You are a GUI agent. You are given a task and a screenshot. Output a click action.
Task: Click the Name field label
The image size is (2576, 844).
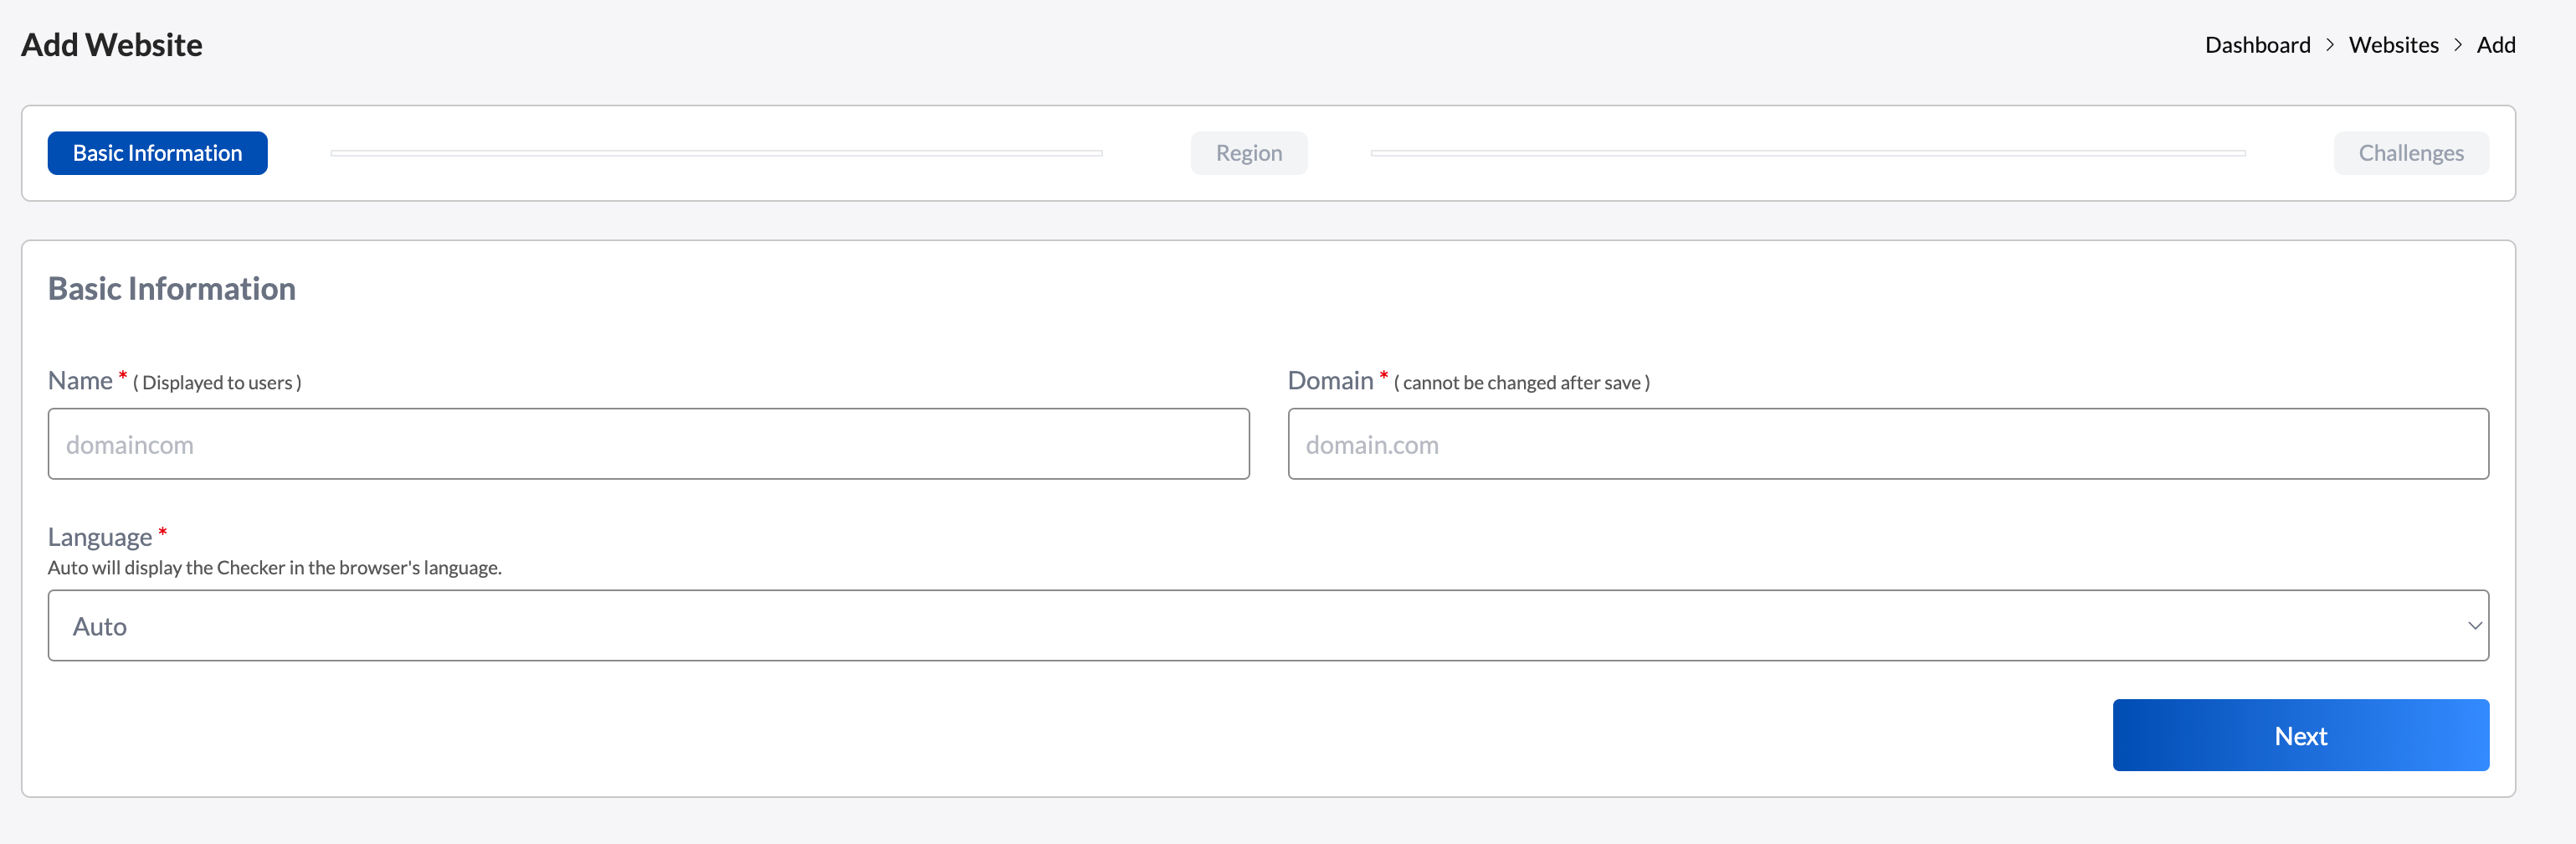(80, 381)
